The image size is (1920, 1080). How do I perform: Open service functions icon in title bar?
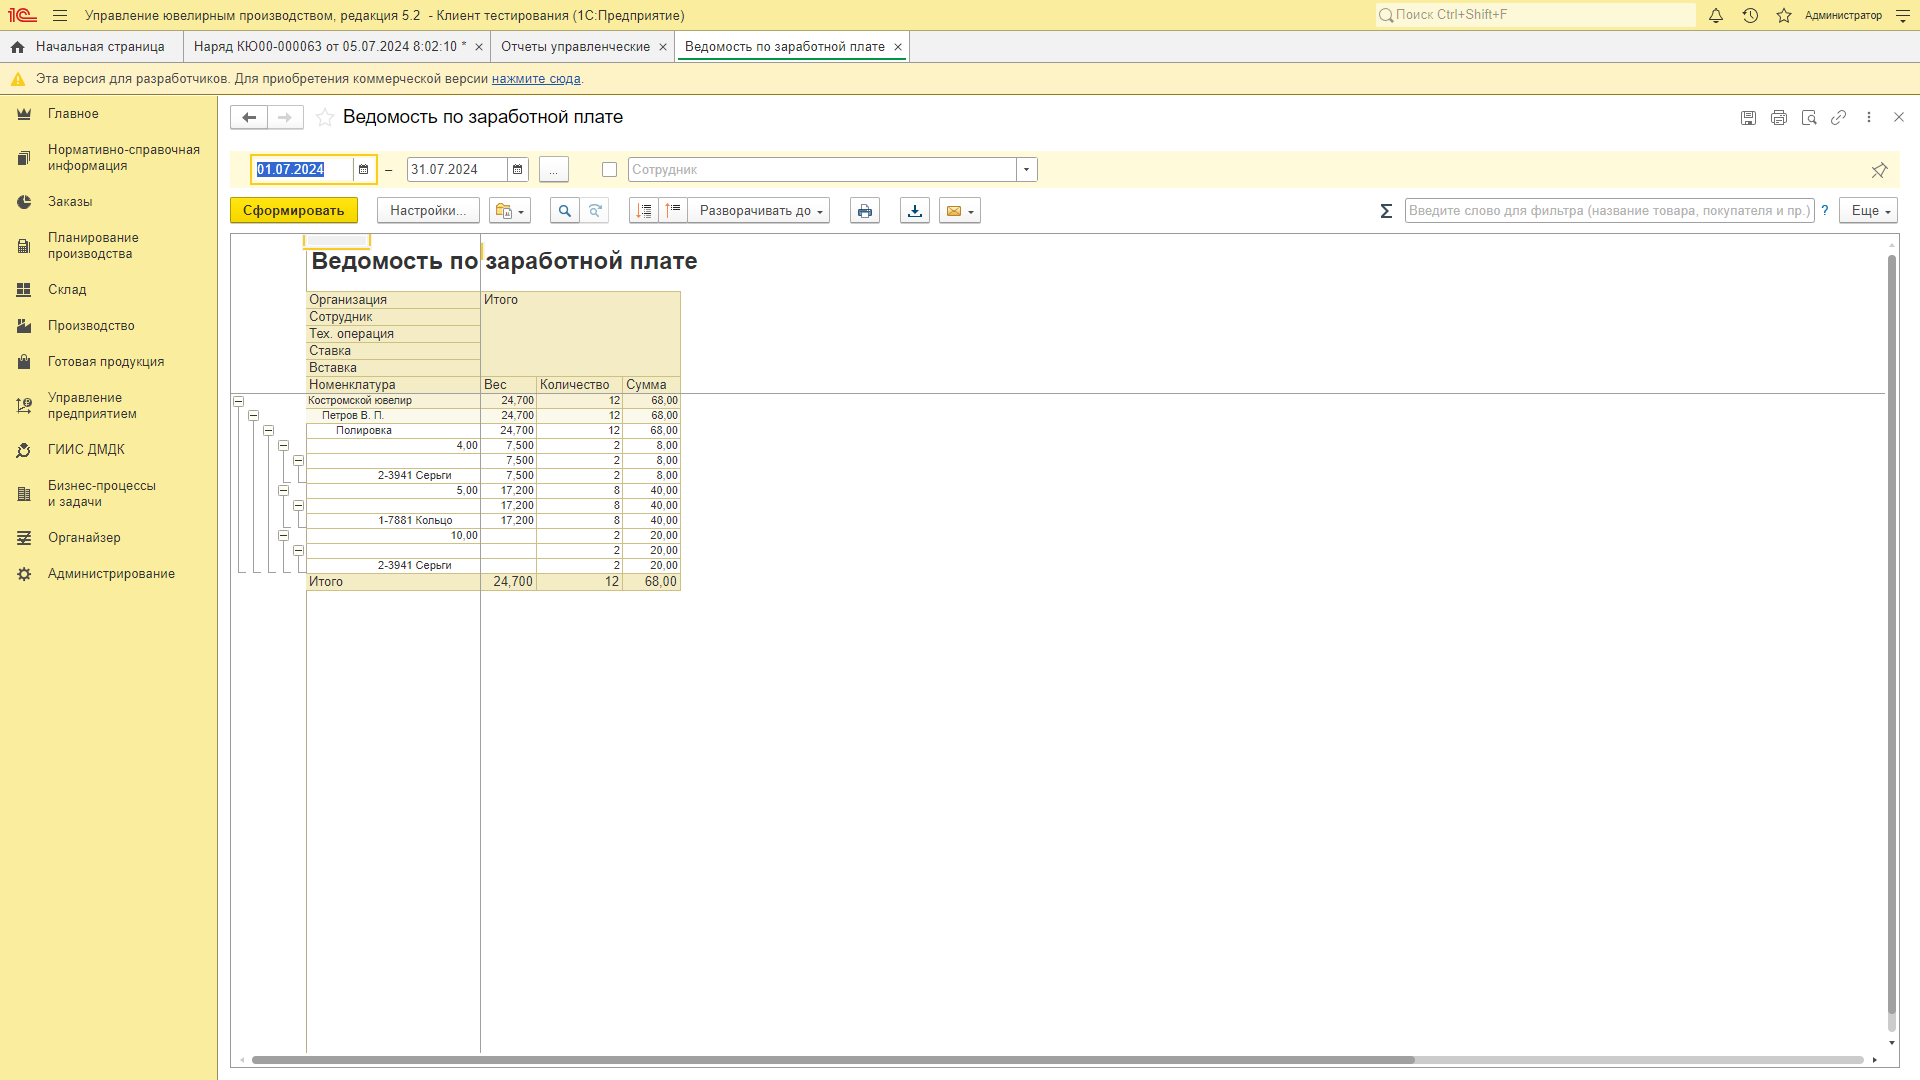click(1903, 16)
